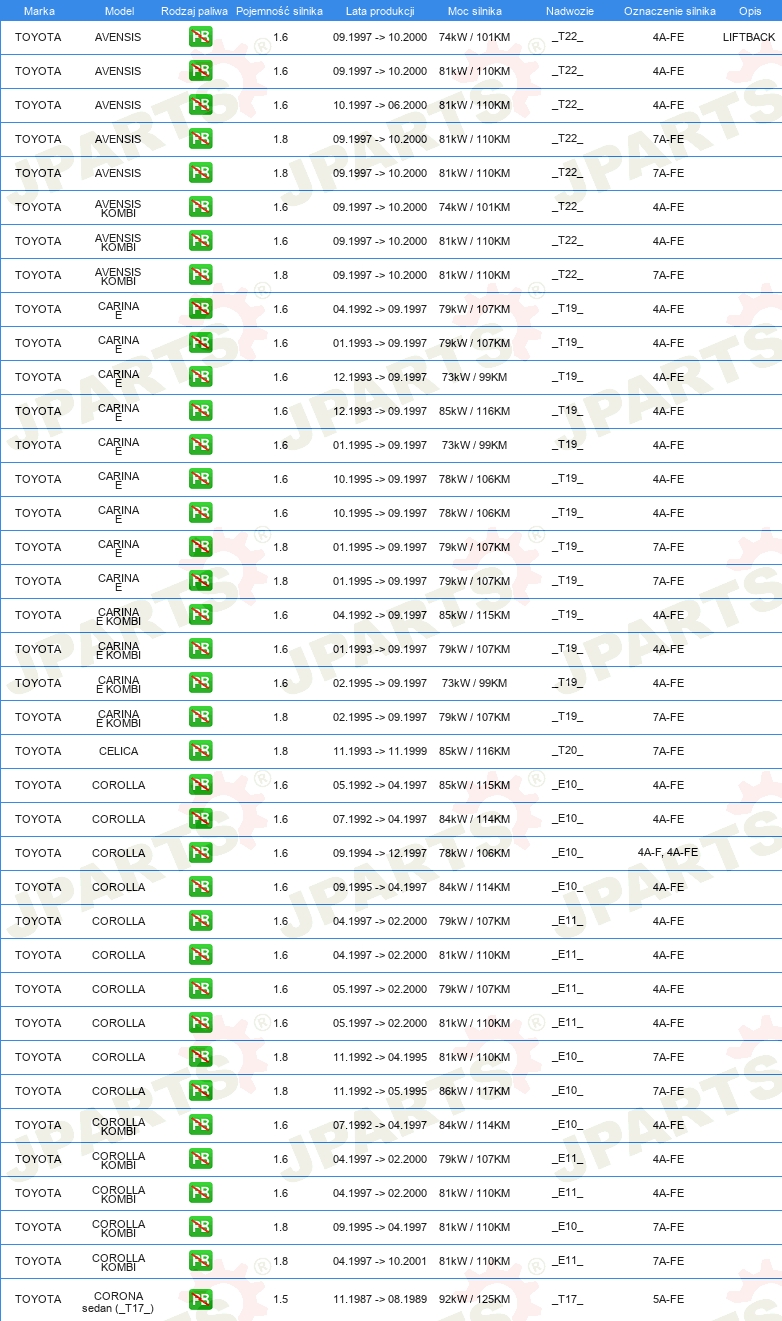Viewport: 782px width, 1321px height.
Task: Click the fuel icon in the CORONA sedan (_T17_) row
Action: (x=200, y=1299)
